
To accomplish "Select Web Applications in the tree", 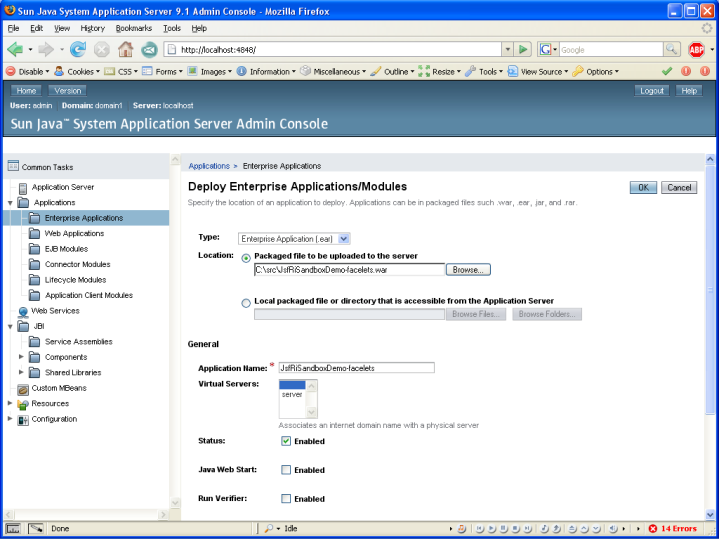I will point(74,233).
